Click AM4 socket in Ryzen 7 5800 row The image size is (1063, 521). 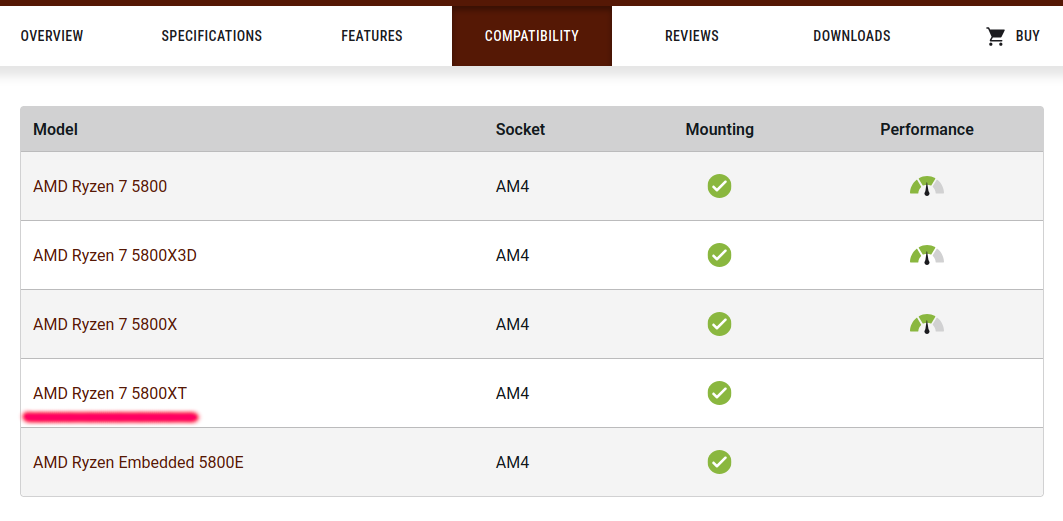point(512,186)
